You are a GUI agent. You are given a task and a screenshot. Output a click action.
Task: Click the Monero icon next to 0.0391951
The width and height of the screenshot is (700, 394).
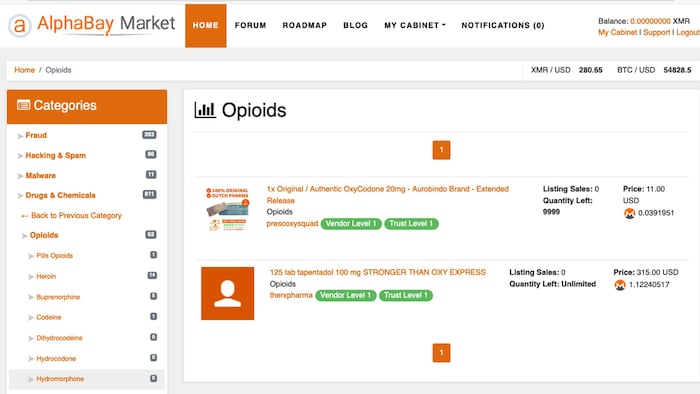tap(629, 213)
